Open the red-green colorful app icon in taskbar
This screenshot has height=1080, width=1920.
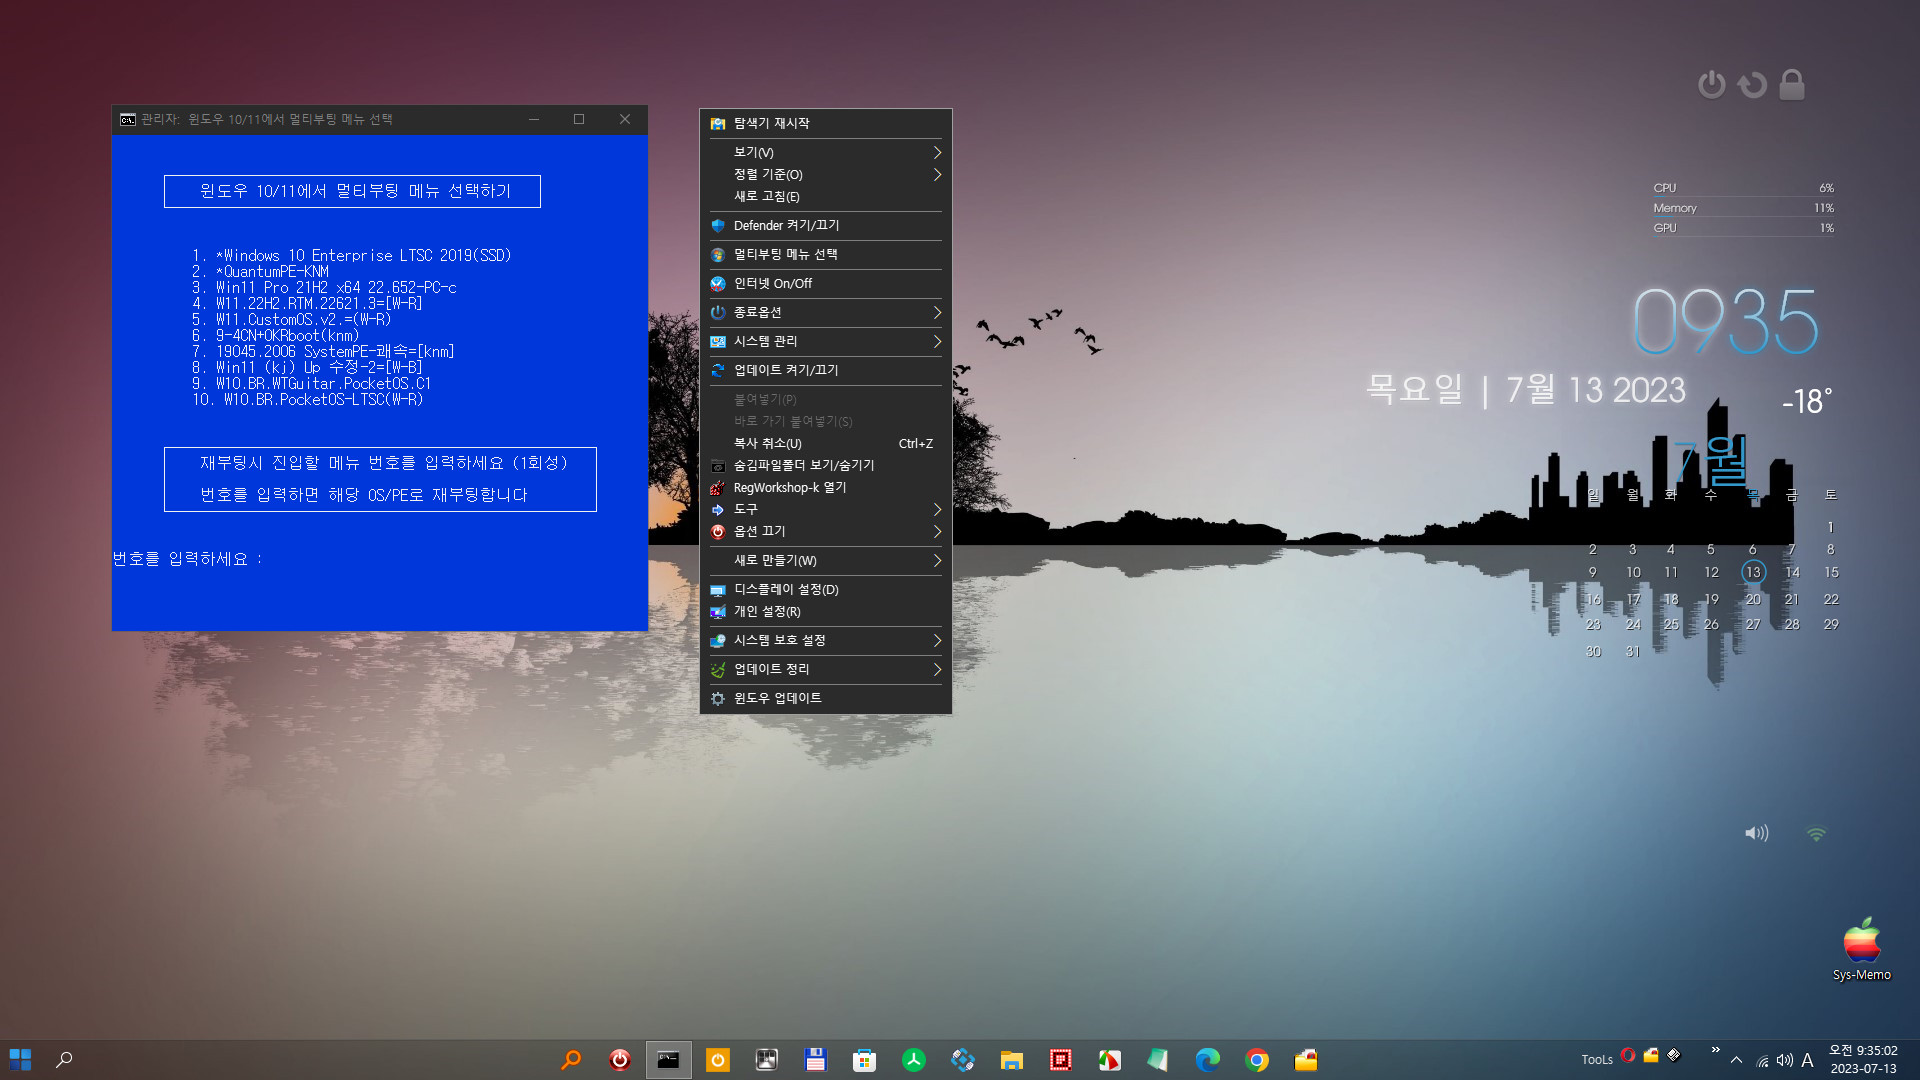pos(1110,1060)
